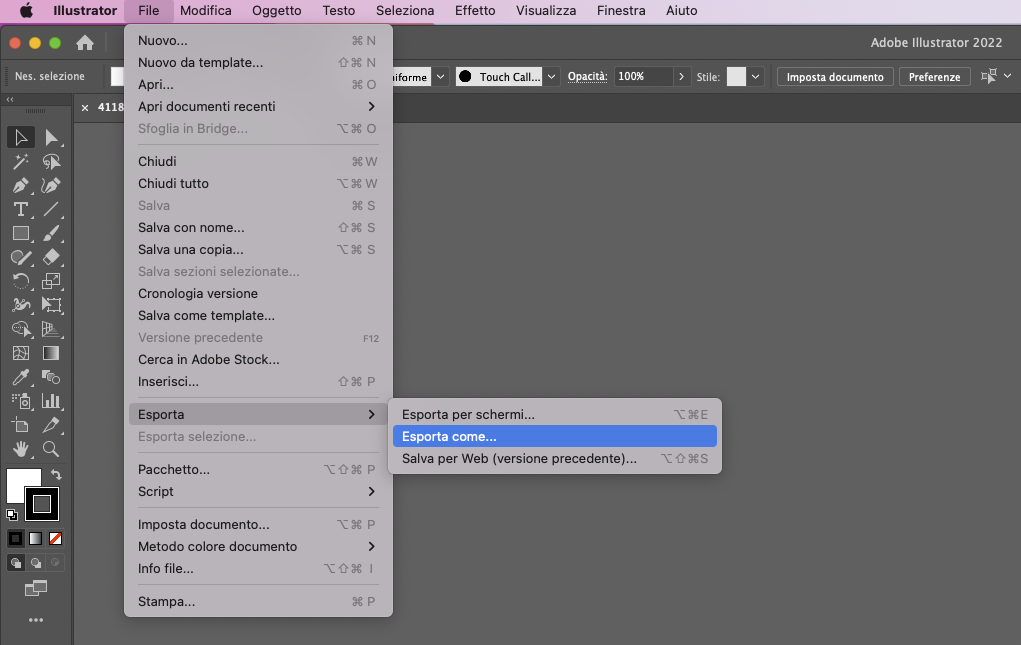The height and width of the screenshot is (645, 1021).
Task: Grab the Hand tool
Action: tap(20, 449)
